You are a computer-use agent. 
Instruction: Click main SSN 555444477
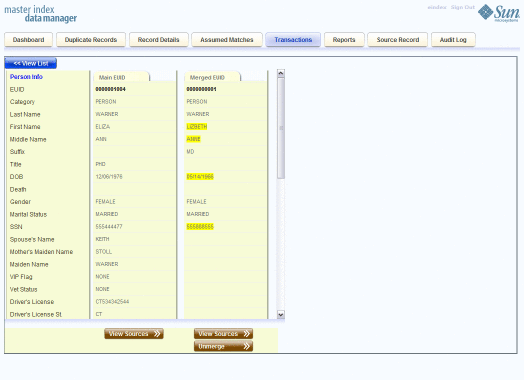pos(109,227)
